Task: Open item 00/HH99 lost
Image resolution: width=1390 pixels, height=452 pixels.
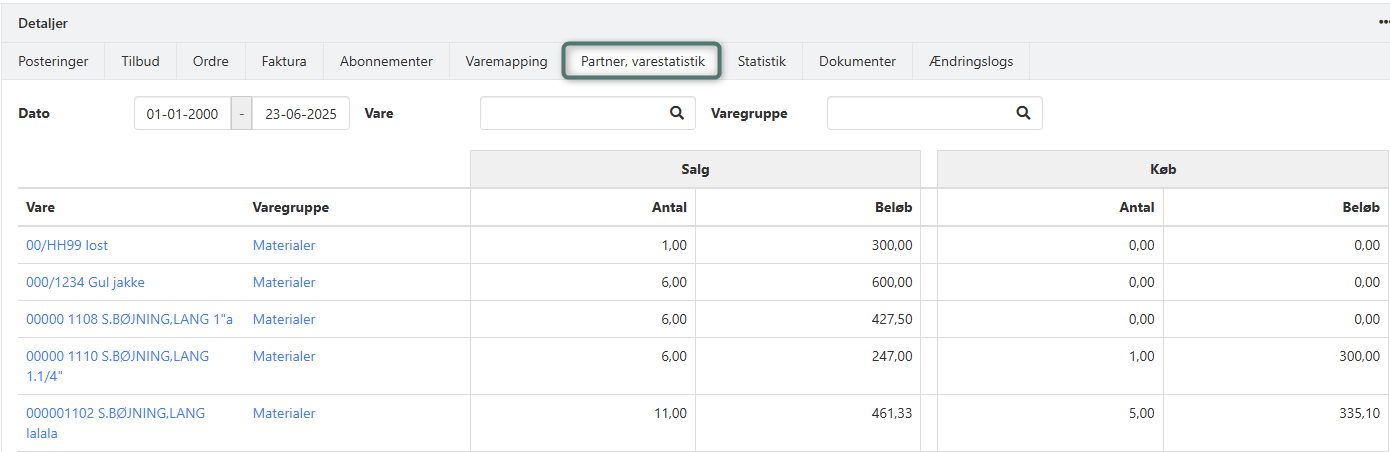Action: 67,245
